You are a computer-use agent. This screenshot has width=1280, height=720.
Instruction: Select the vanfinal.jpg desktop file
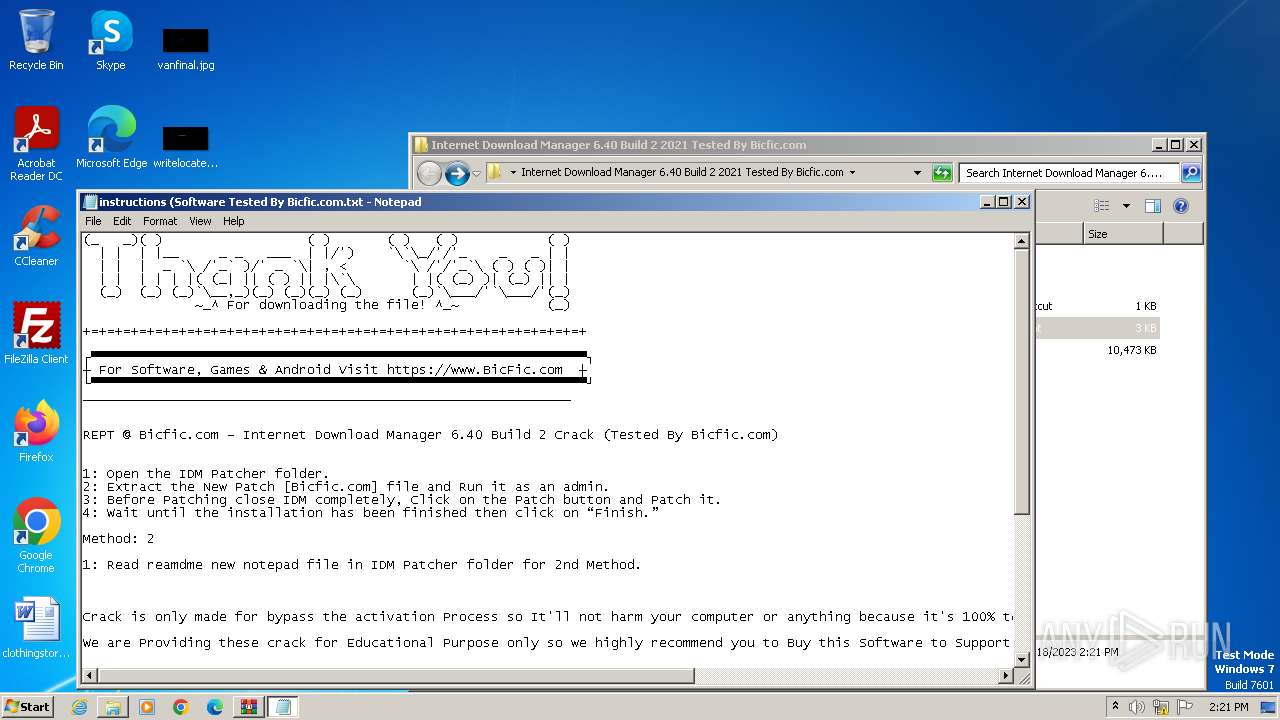[x=186, y=48]
